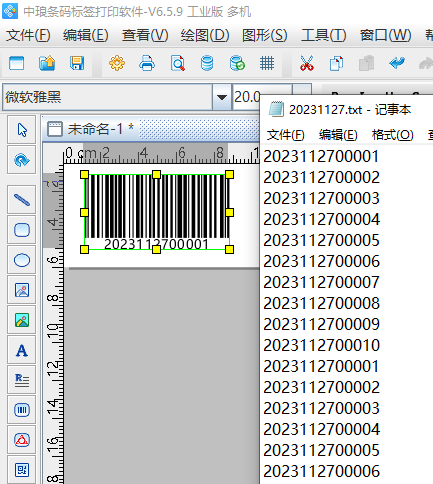
Task: Open Notepad's 格式(O) menu
Action: 393,135
